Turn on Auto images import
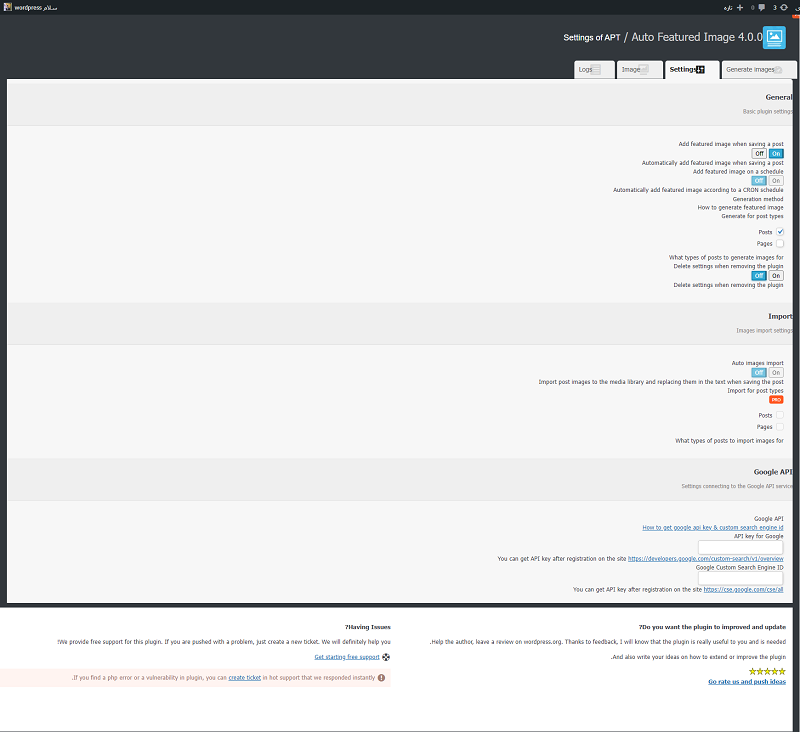Screen dimensions: 800x732 776,373
